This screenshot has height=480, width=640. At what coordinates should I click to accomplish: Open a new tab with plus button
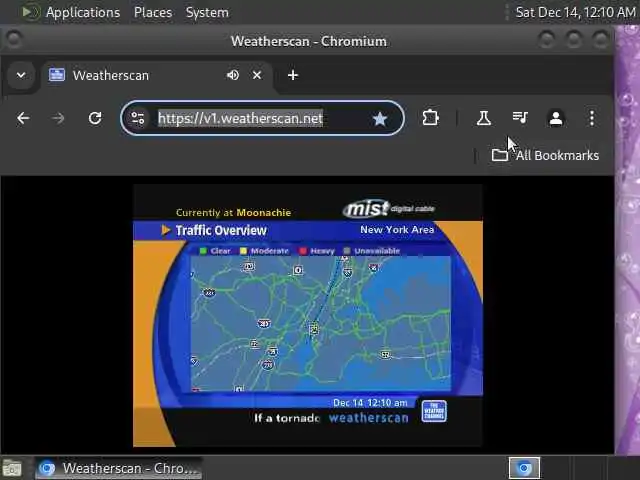click(293, 75)
